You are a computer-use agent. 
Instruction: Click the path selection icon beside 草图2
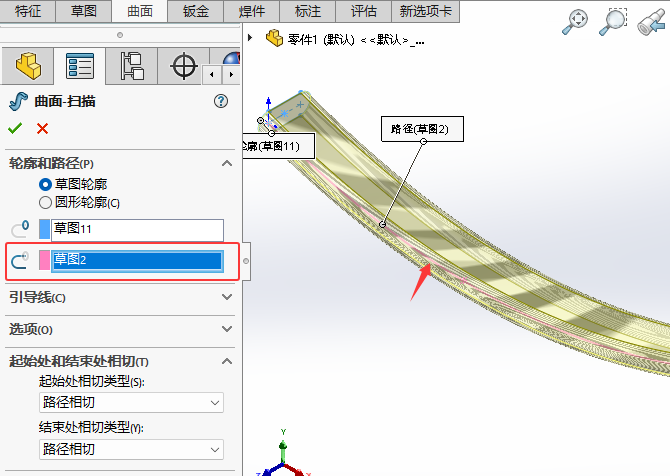tap(20, 260)
